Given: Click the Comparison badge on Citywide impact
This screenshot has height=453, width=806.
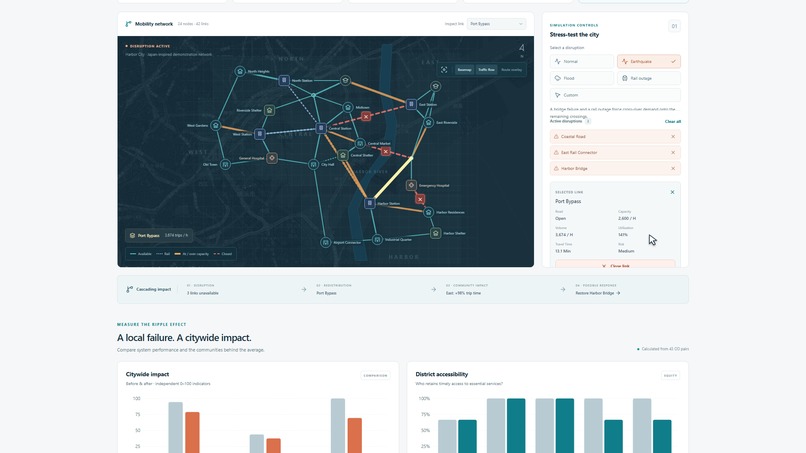Looking at the screenshot, I should click(375, 375).
